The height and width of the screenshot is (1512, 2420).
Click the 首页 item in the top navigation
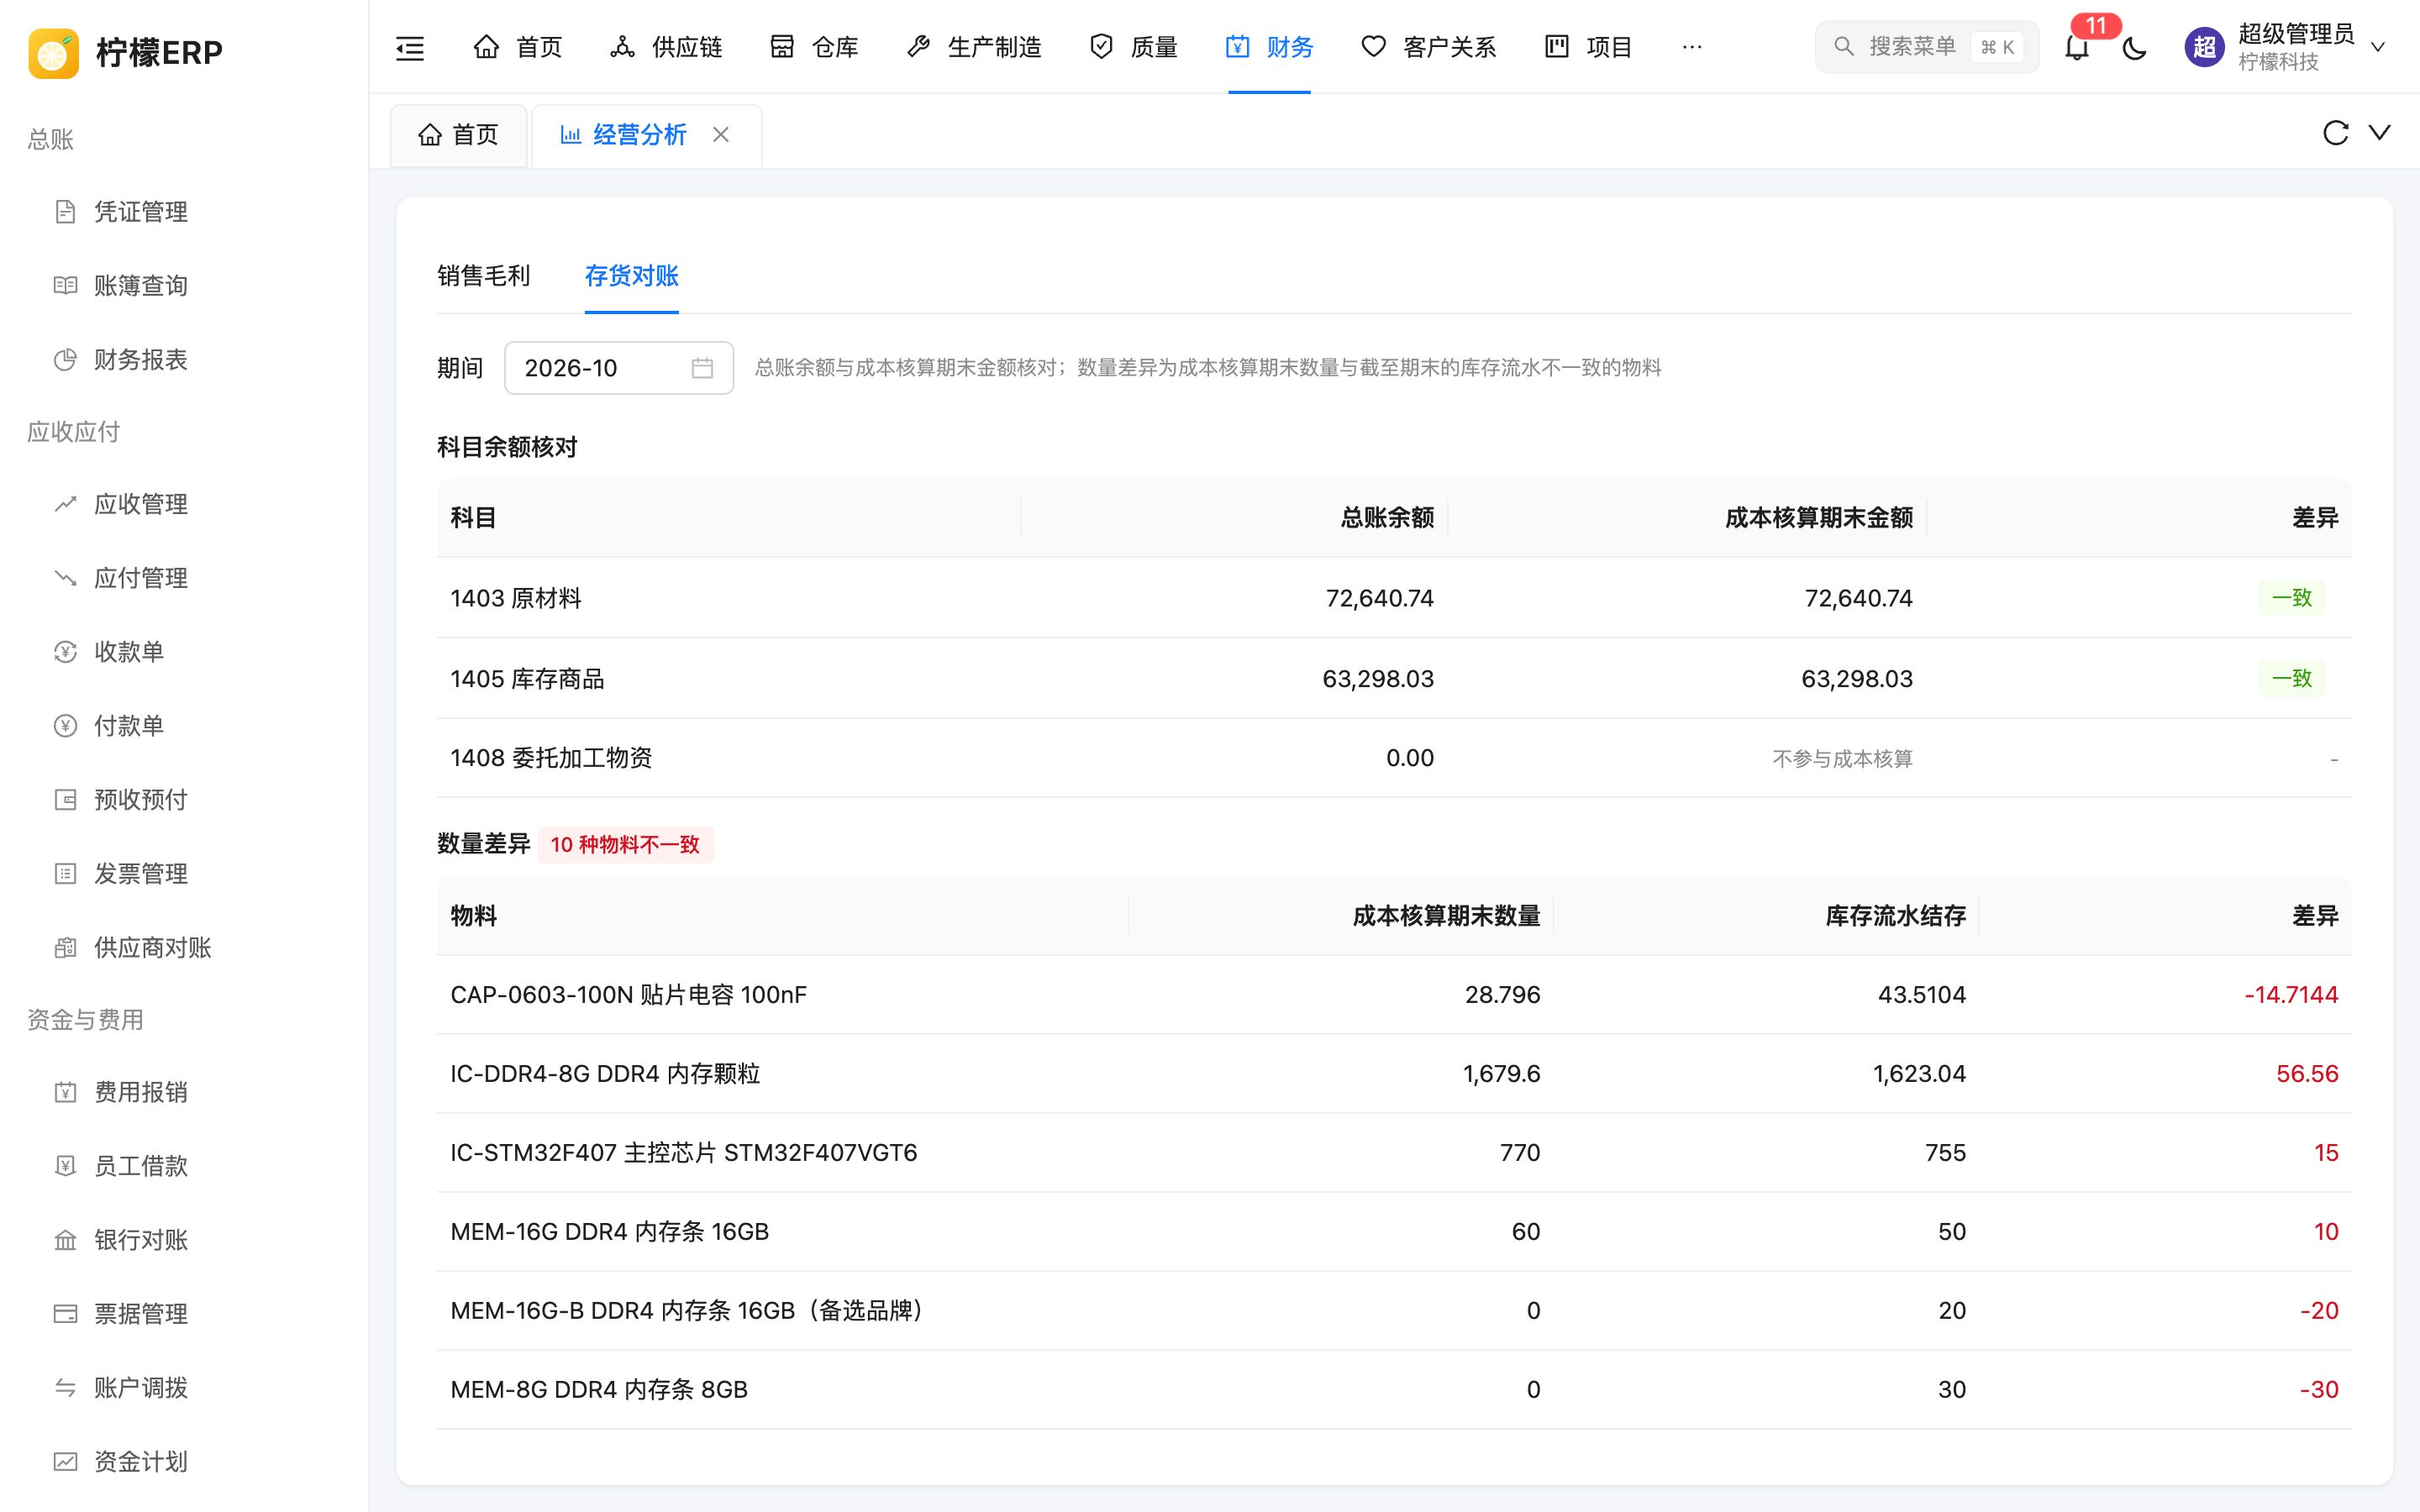(x=518, y=47)
